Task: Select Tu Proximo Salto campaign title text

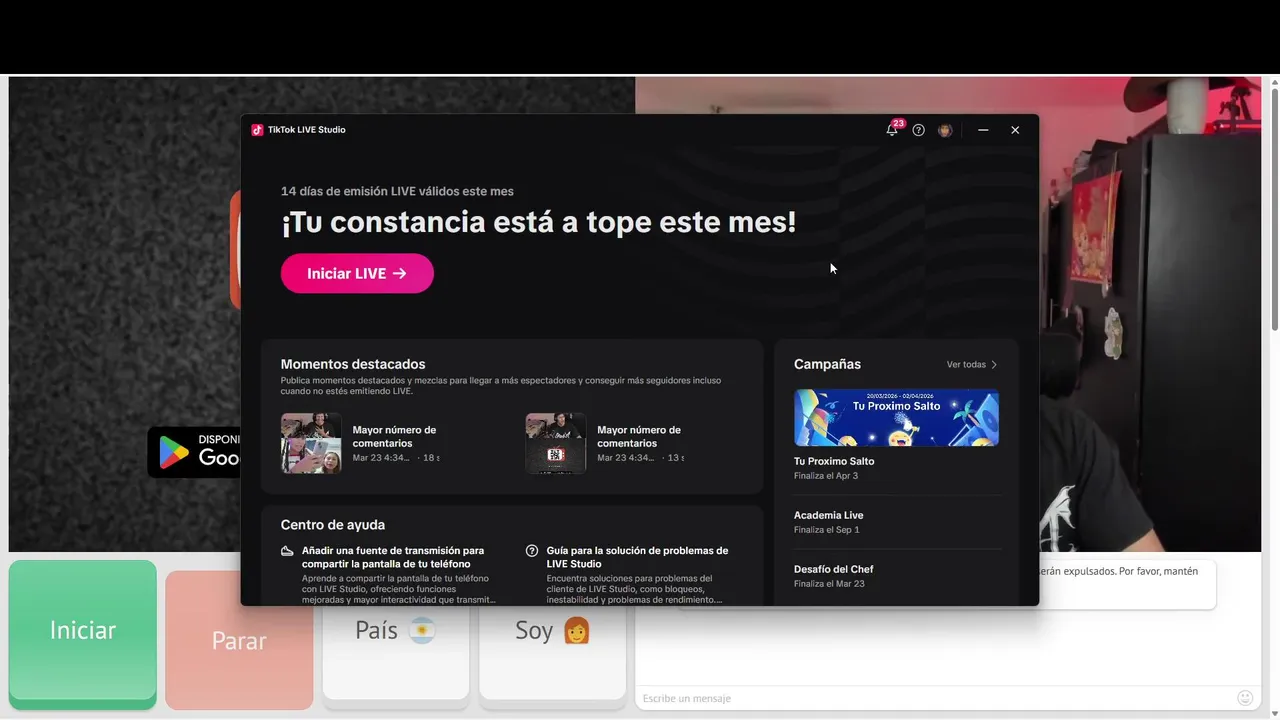Action: coord(834,461)
